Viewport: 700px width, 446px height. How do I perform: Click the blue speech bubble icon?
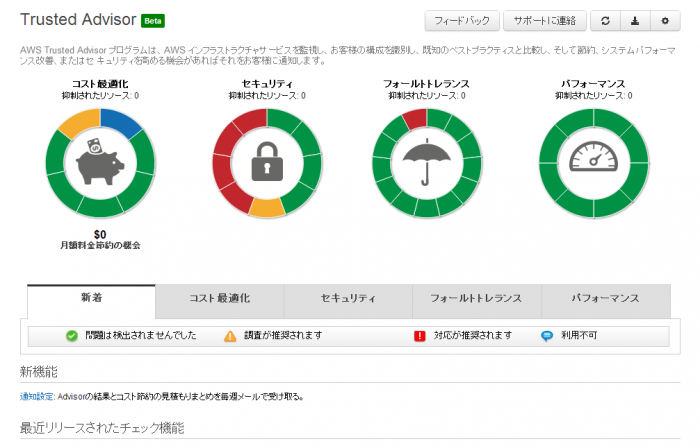tap(546, 336)
